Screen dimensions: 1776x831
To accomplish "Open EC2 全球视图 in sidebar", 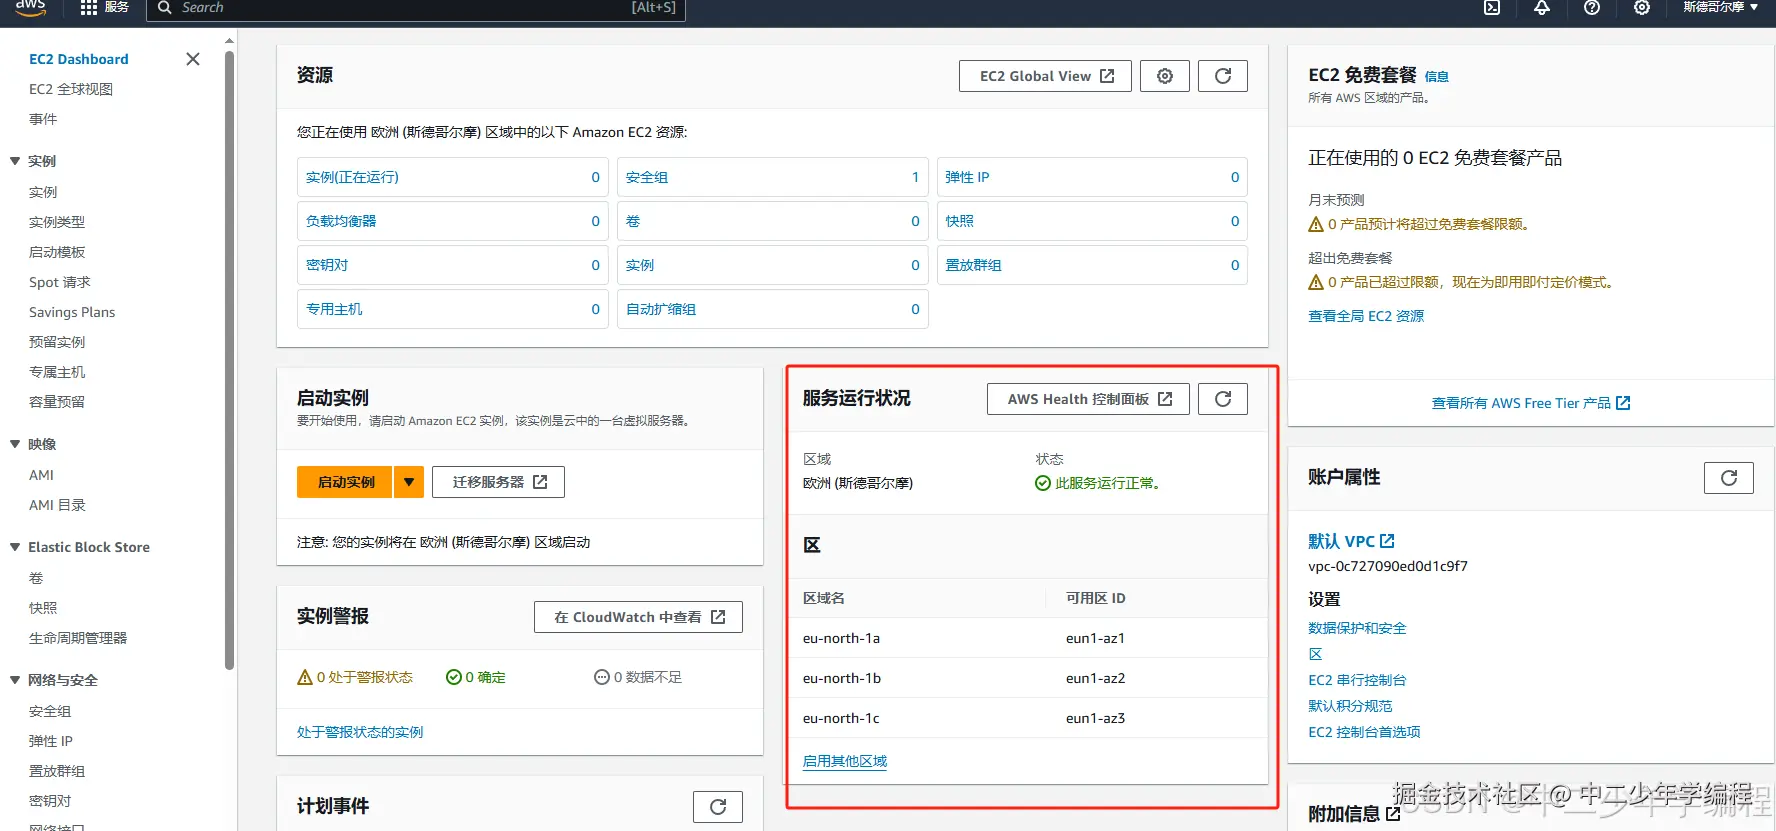I will 71,89.
